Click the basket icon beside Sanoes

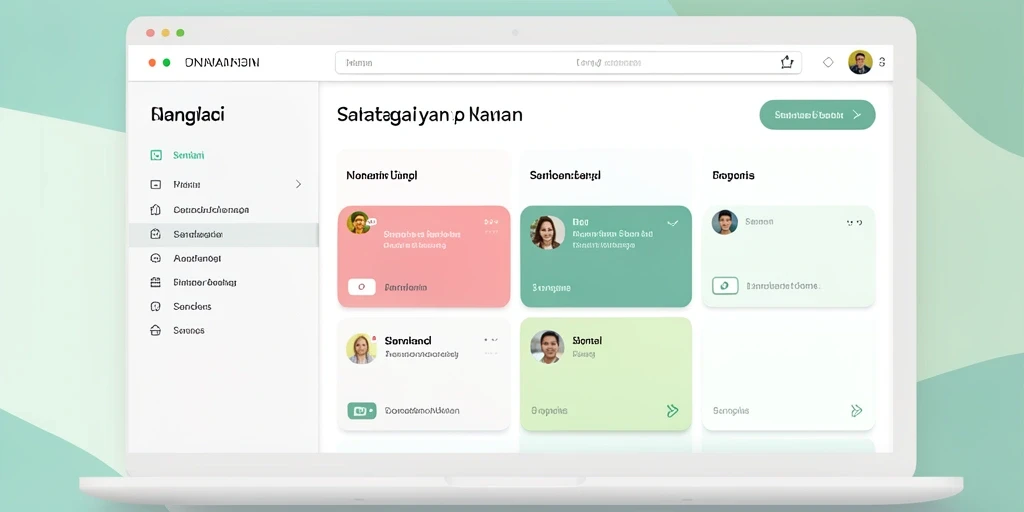(155, 330)
